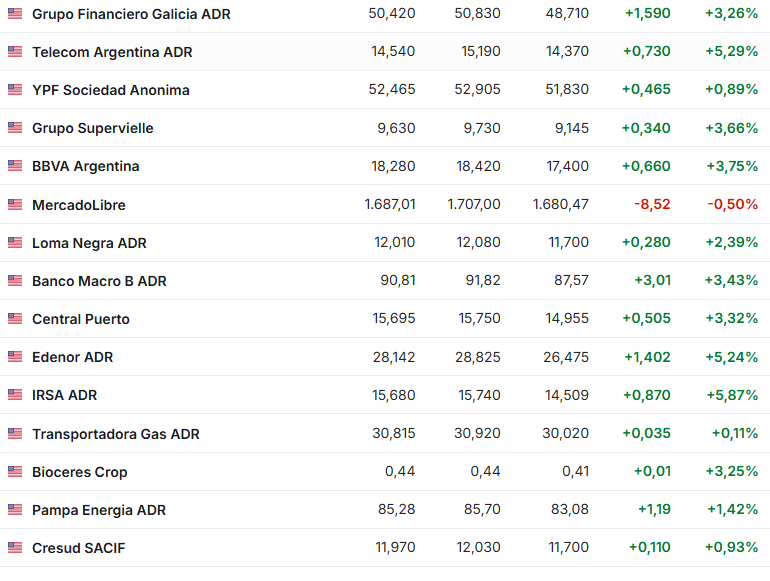Click the flag icon beside Pampa Energia ADR
The image size is (770, 581).
[15, 509]
